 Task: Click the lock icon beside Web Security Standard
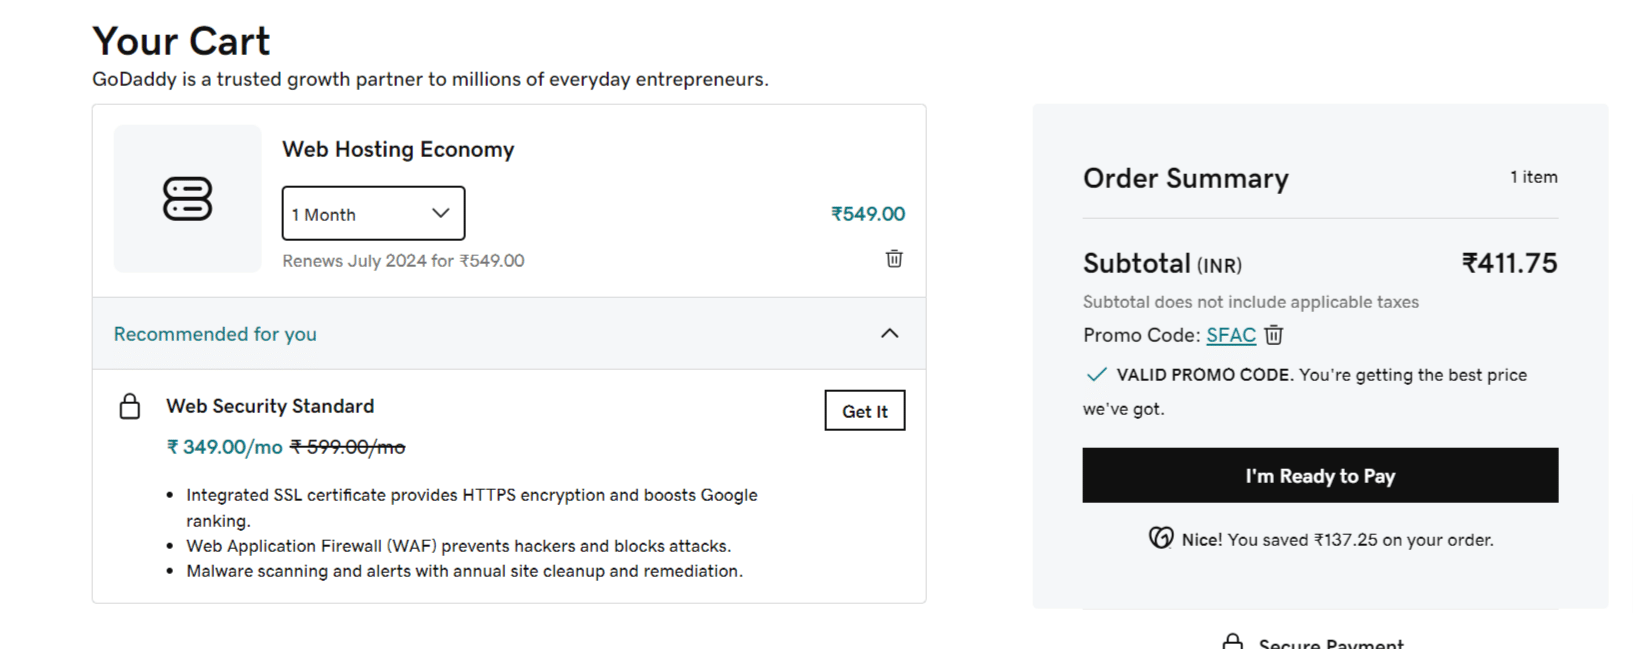pos(130,406)
